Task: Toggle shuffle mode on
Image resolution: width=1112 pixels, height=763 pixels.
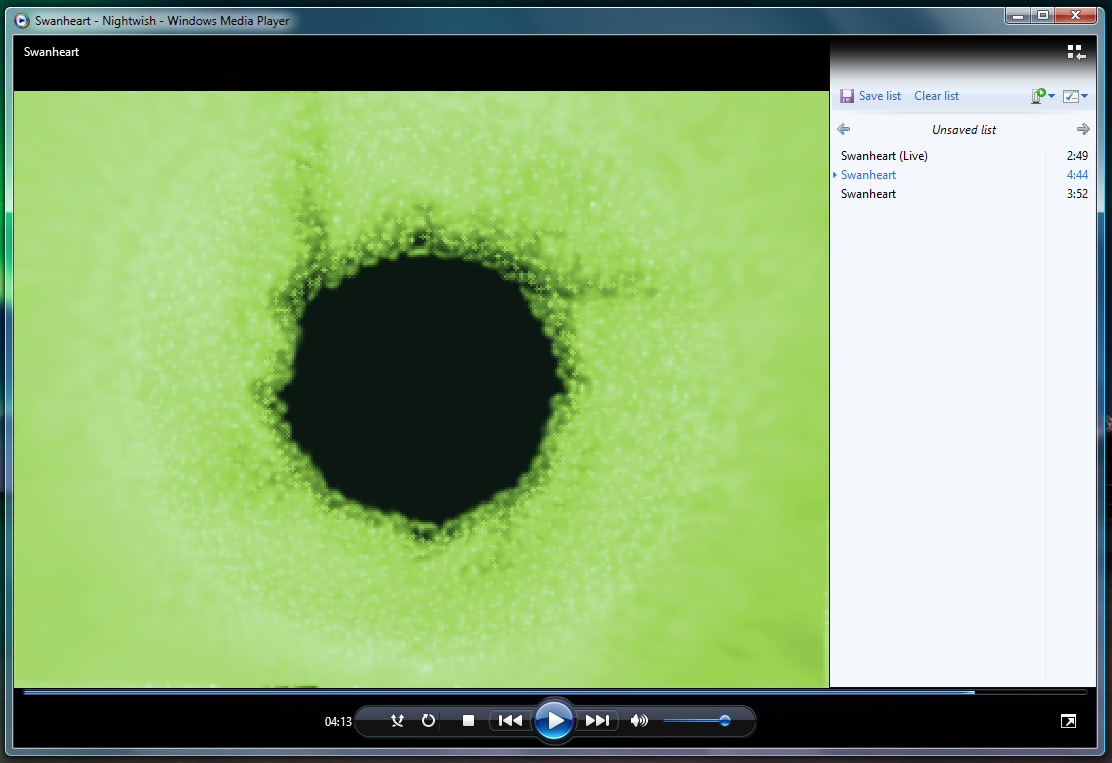Action: (x=397, y=720)
